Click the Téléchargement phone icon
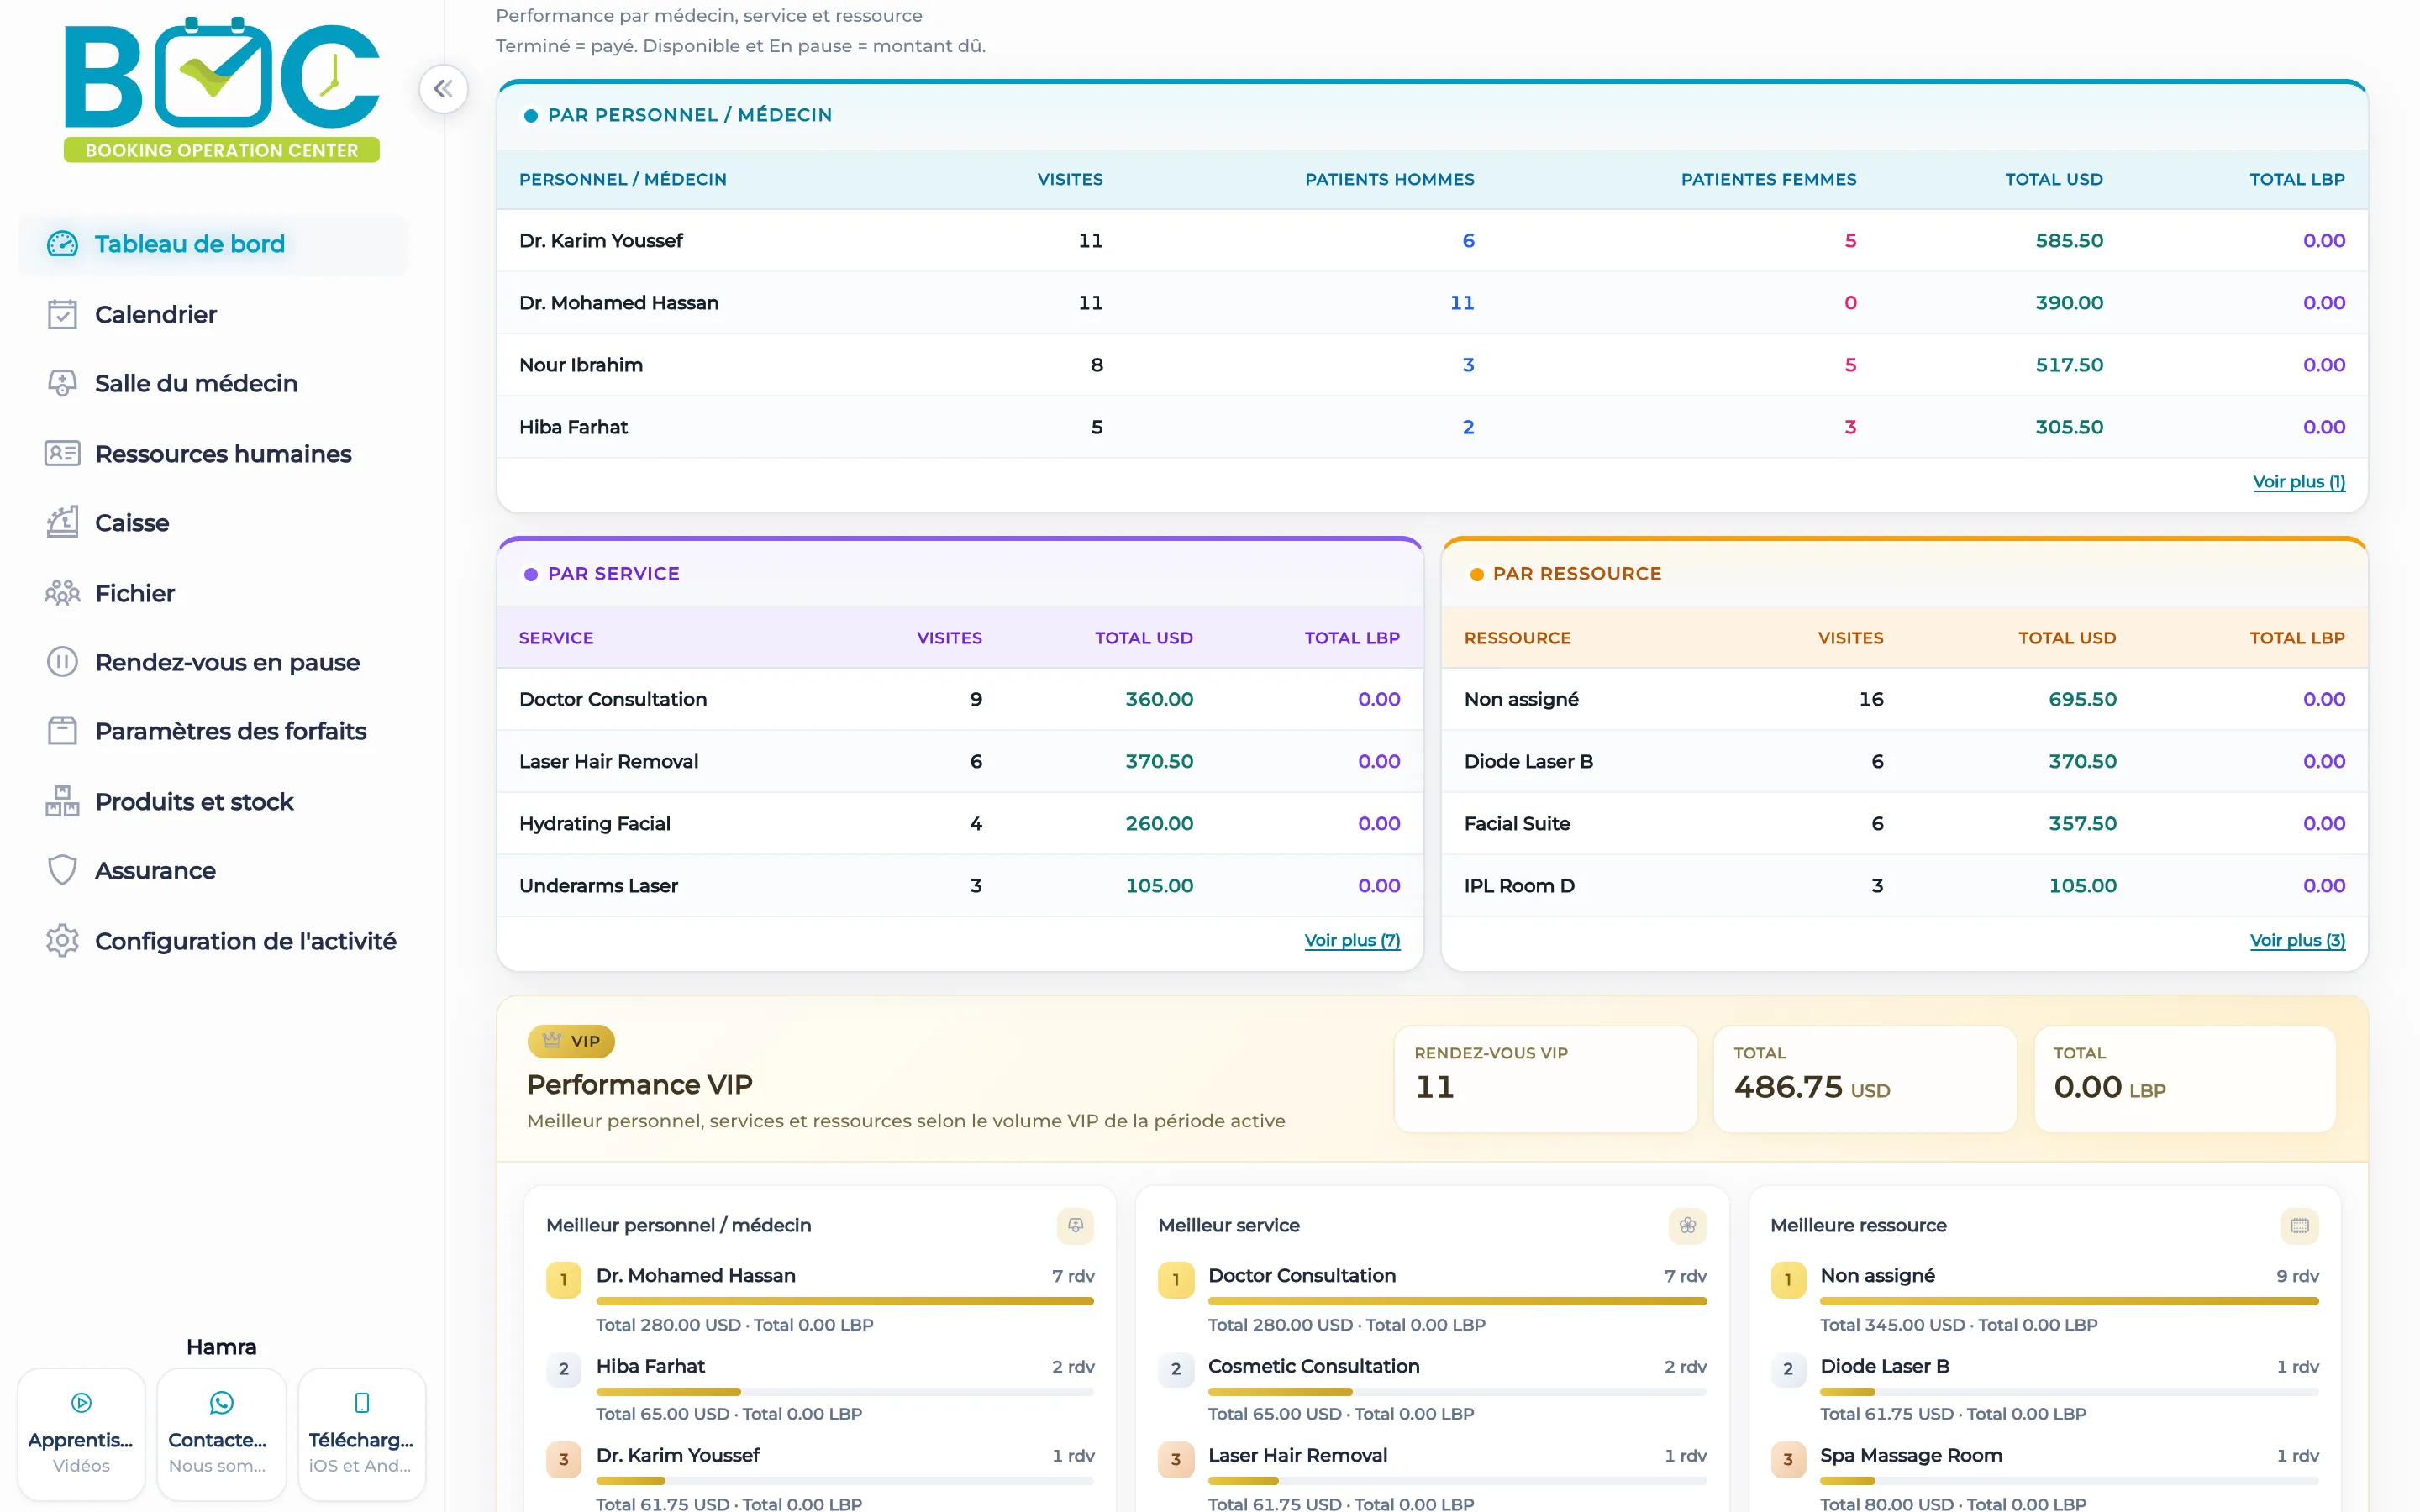 (x=362, y=1403)
